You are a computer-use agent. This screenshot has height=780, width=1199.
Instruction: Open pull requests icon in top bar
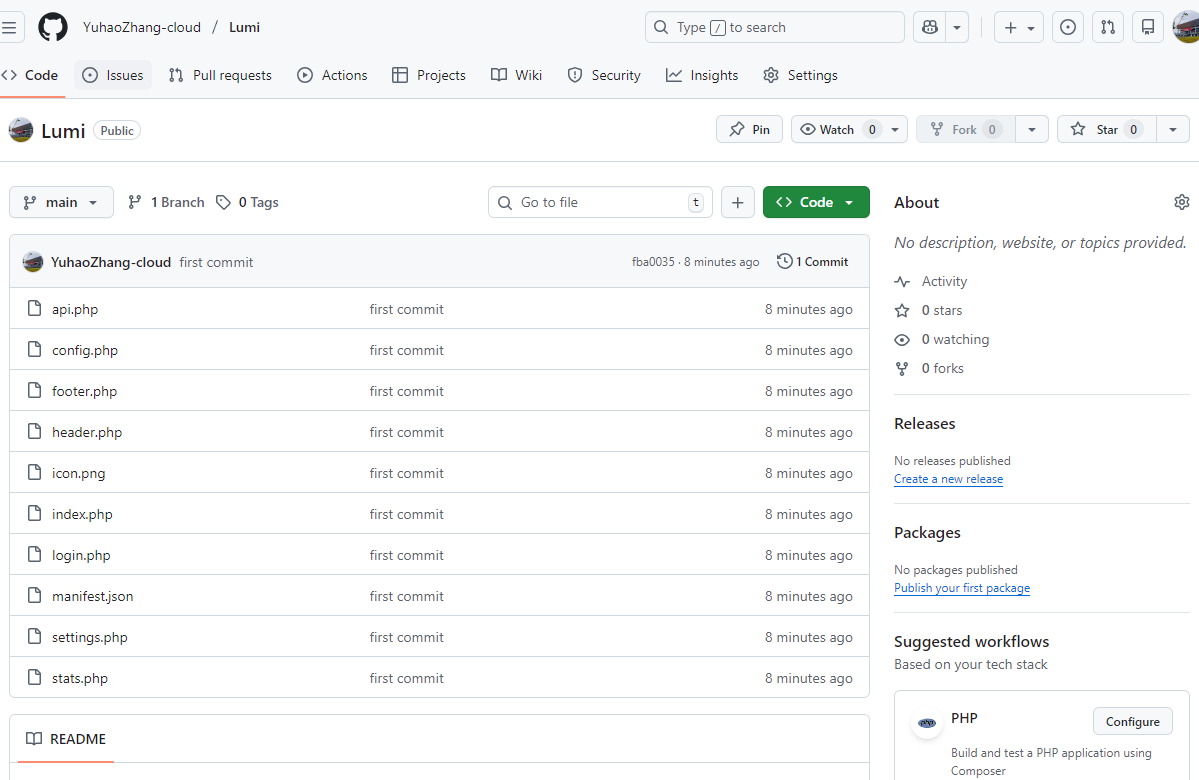tap(1108, 27)
